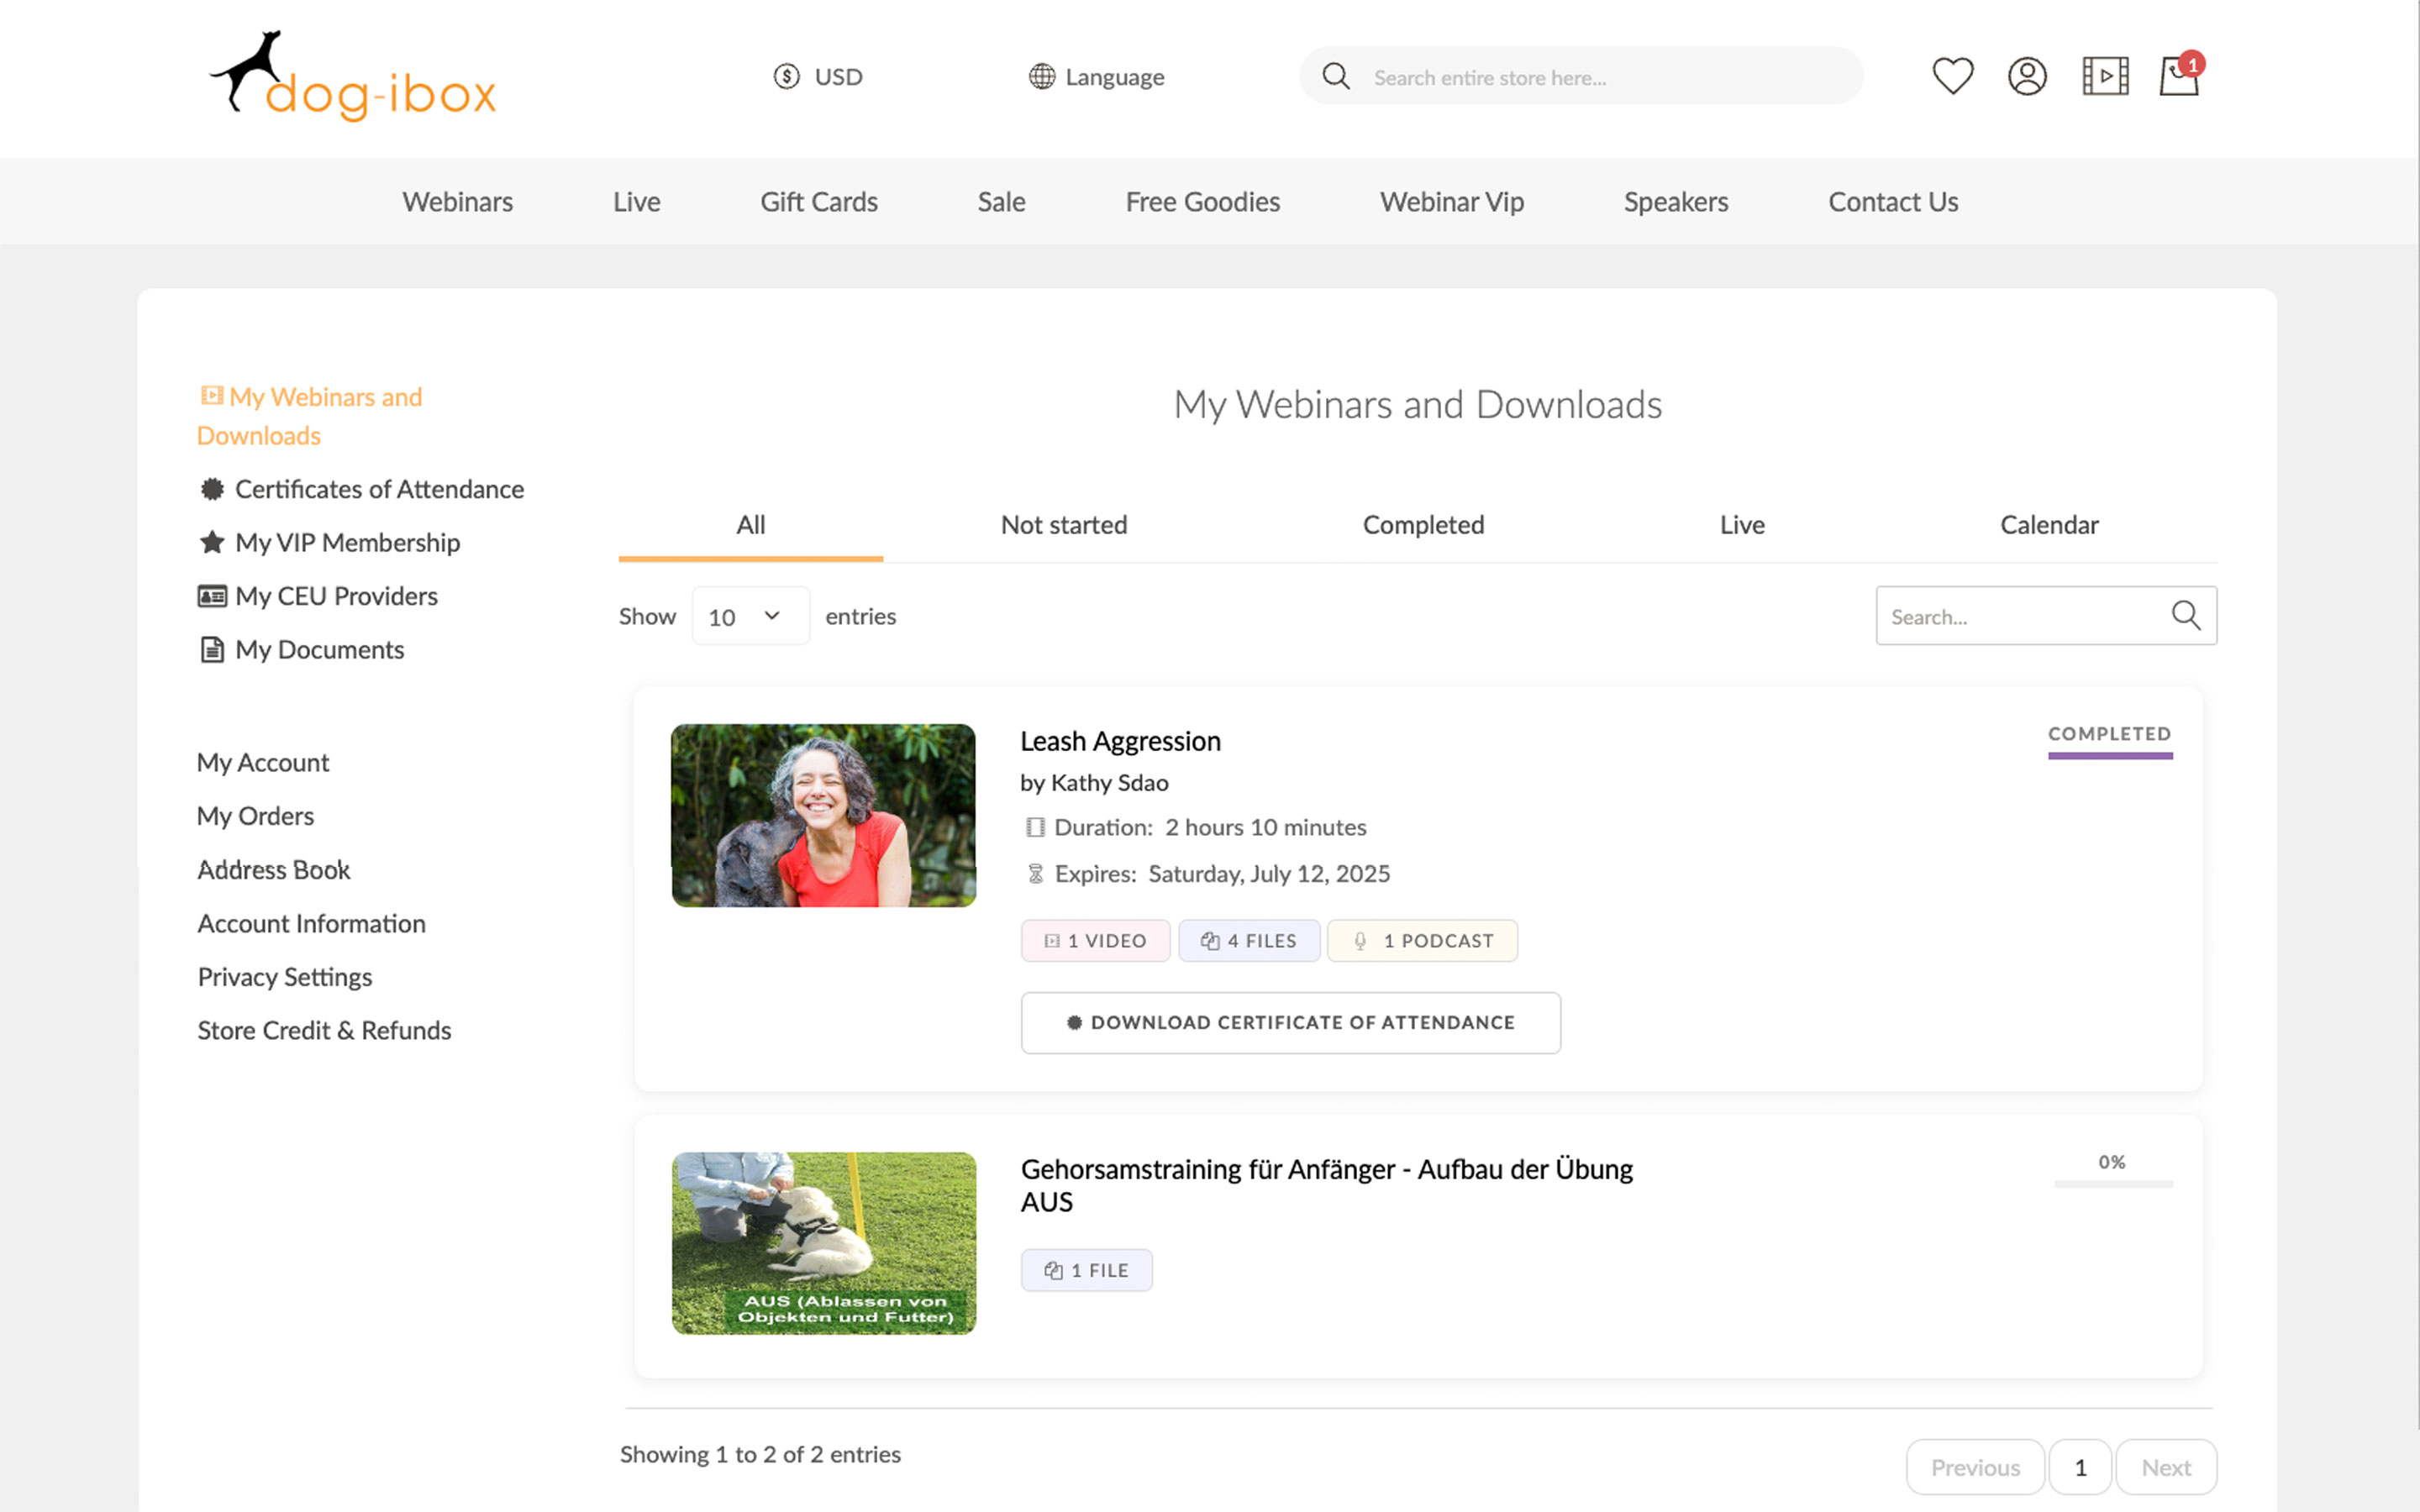Open My Documents in the sidebar
This screenshot has height=1512, width=2420.
point(301,650)
